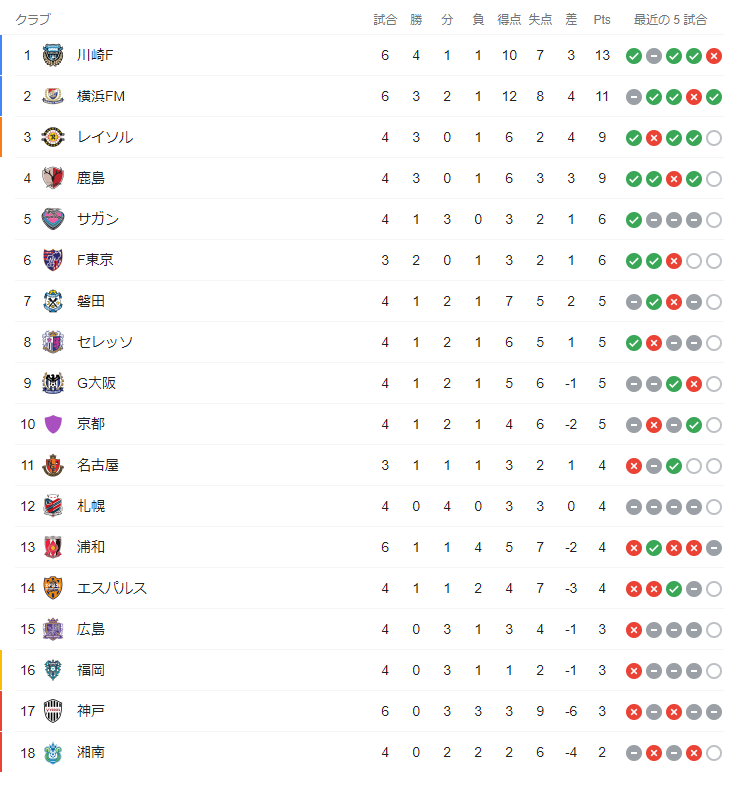Click the 得点 column header

[510, 19]
